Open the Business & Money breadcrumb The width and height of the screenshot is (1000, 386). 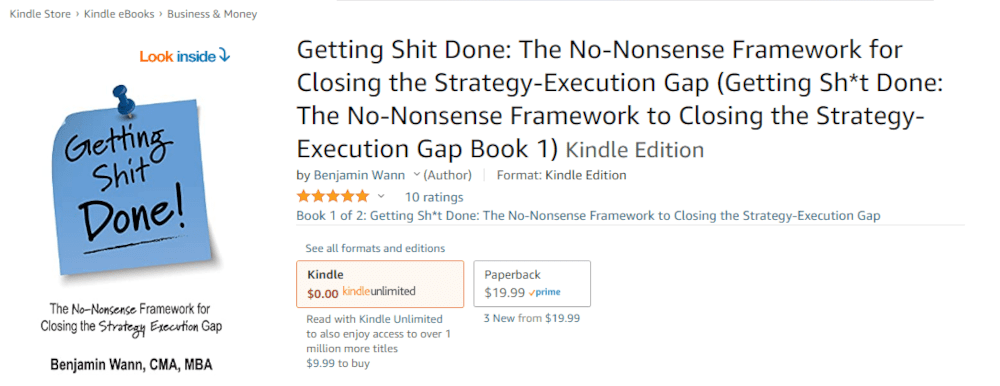coord(212,14)
